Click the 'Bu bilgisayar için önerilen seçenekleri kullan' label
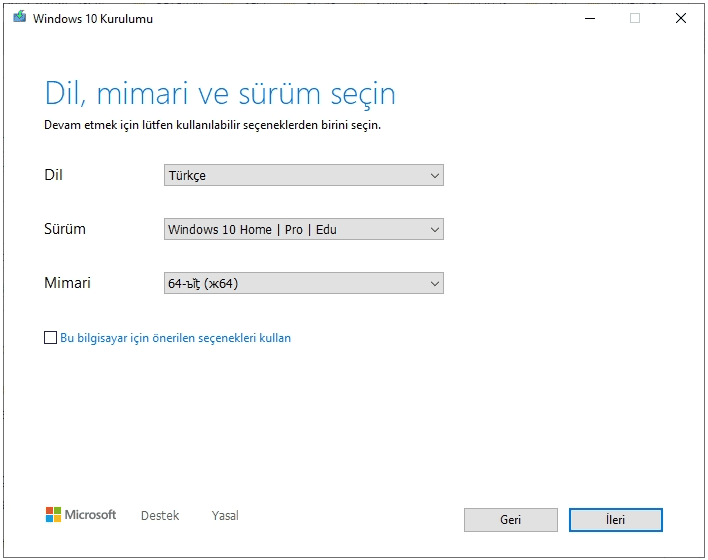The image size is (708, 560). [176, 338]
